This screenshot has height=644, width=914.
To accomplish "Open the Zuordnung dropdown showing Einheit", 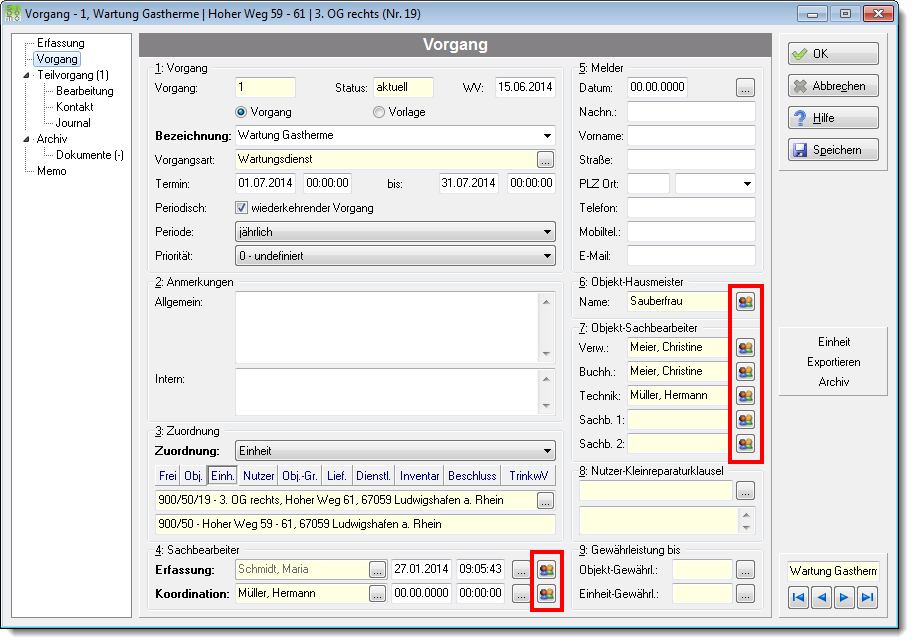I will tap(395, 451).
